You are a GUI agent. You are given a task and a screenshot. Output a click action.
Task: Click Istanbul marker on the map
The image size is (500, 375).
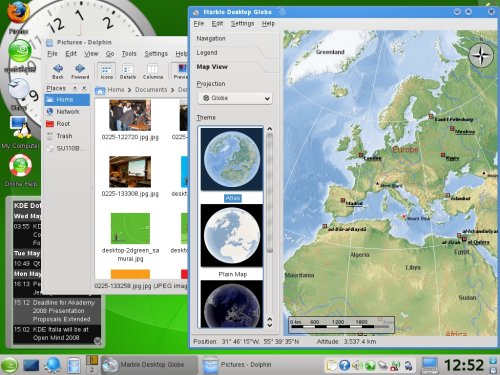point(448,195)
